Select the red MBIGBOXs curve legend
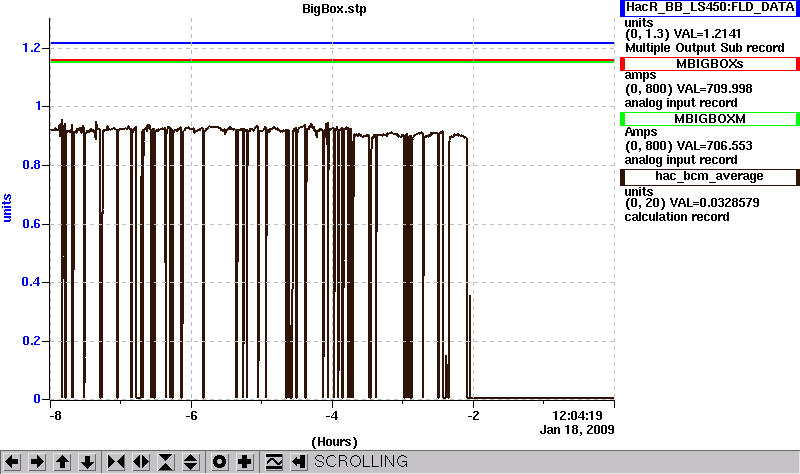 tap(710, 64)
